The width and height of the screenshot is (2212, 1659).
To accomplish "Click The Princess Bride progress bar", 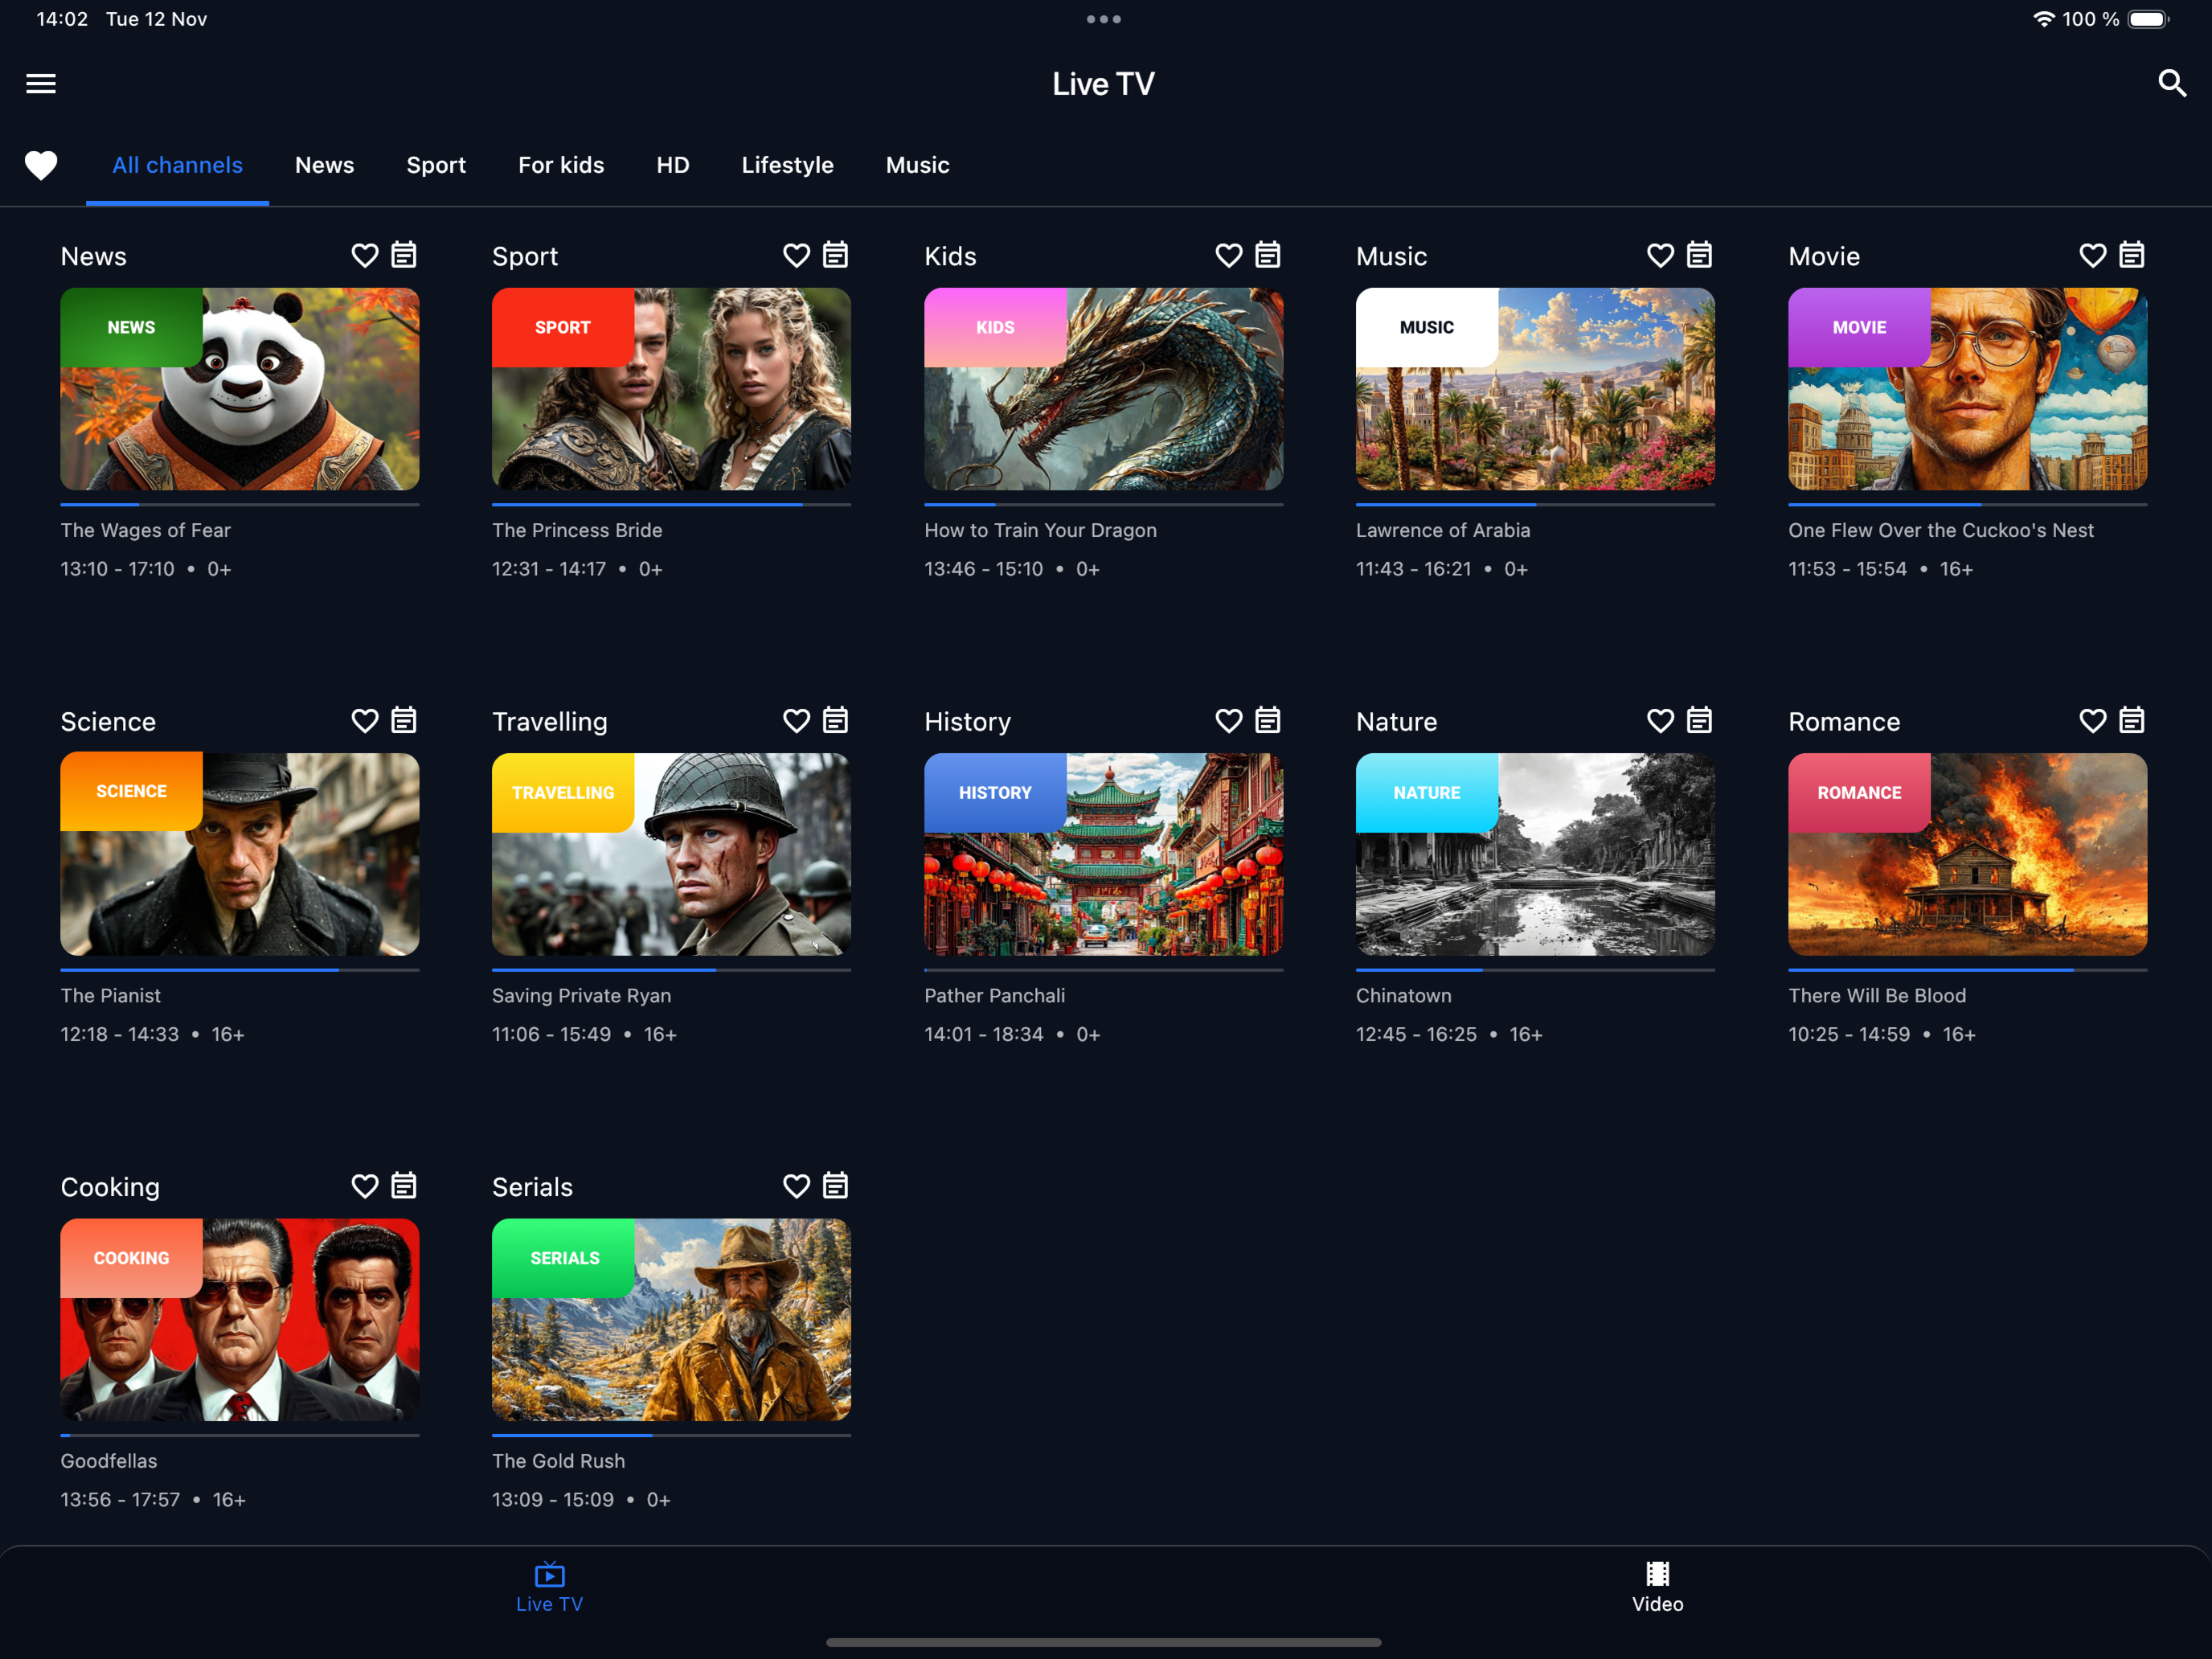I will click(671, 505).
